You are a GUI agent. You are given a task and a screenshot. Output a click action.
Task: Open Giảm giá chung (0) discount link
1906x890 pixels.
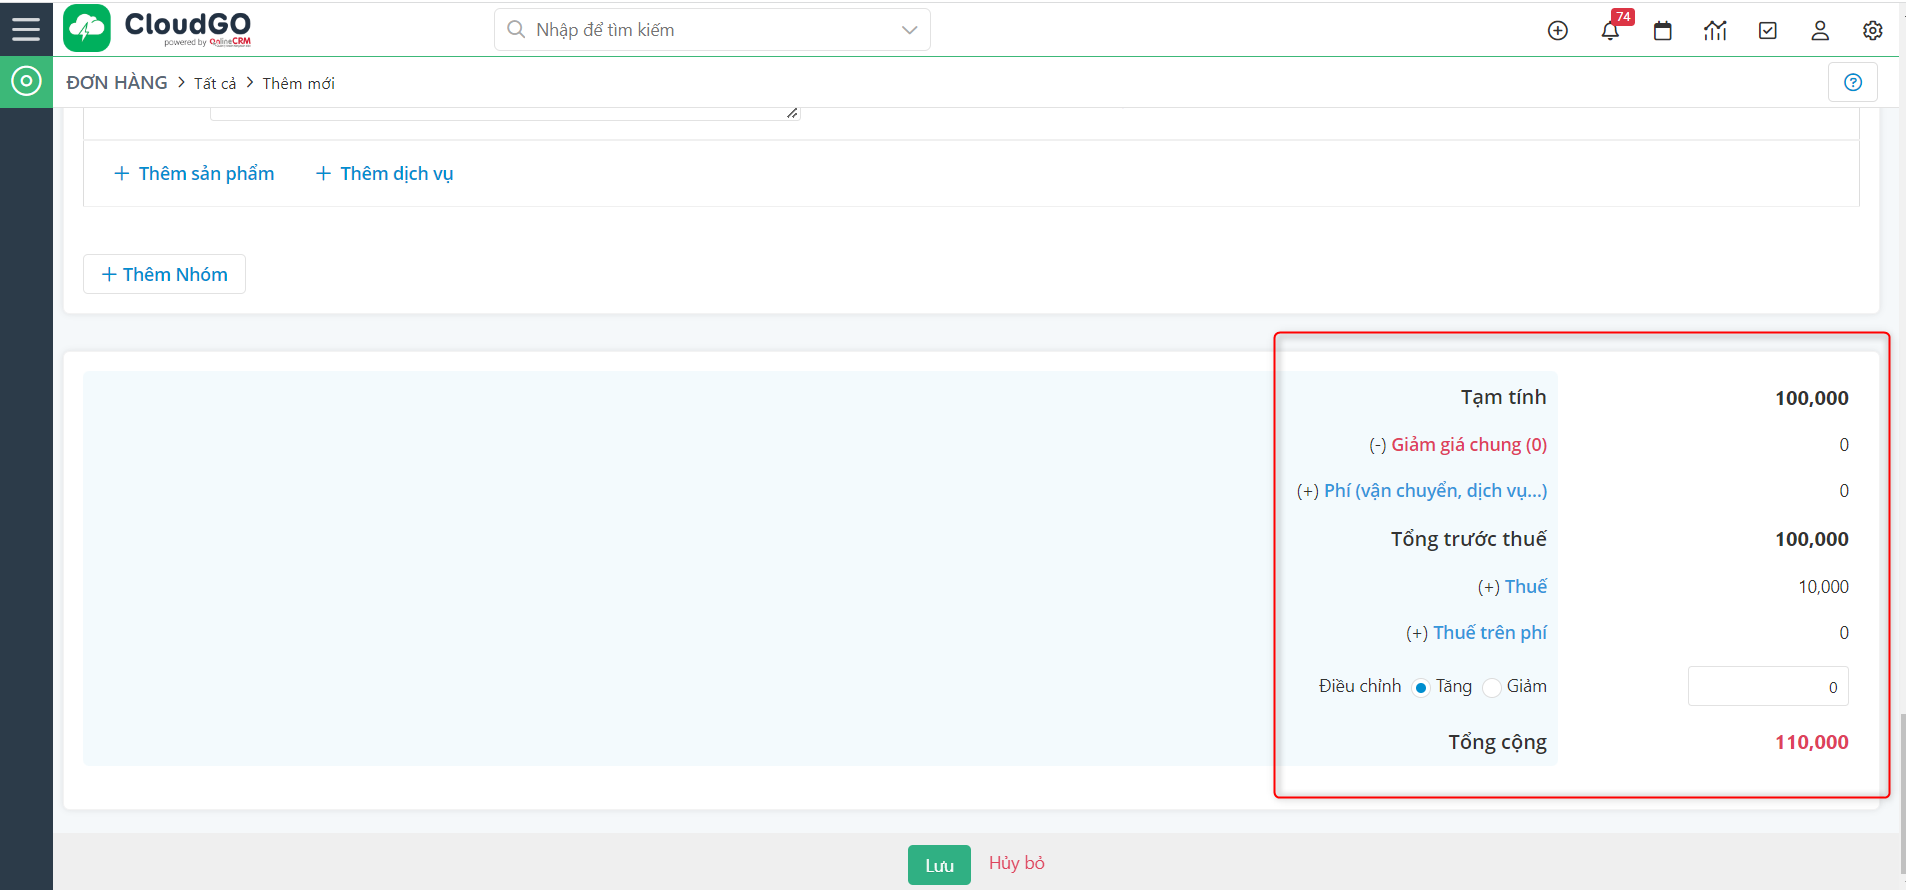click(x=1468, y=445)
